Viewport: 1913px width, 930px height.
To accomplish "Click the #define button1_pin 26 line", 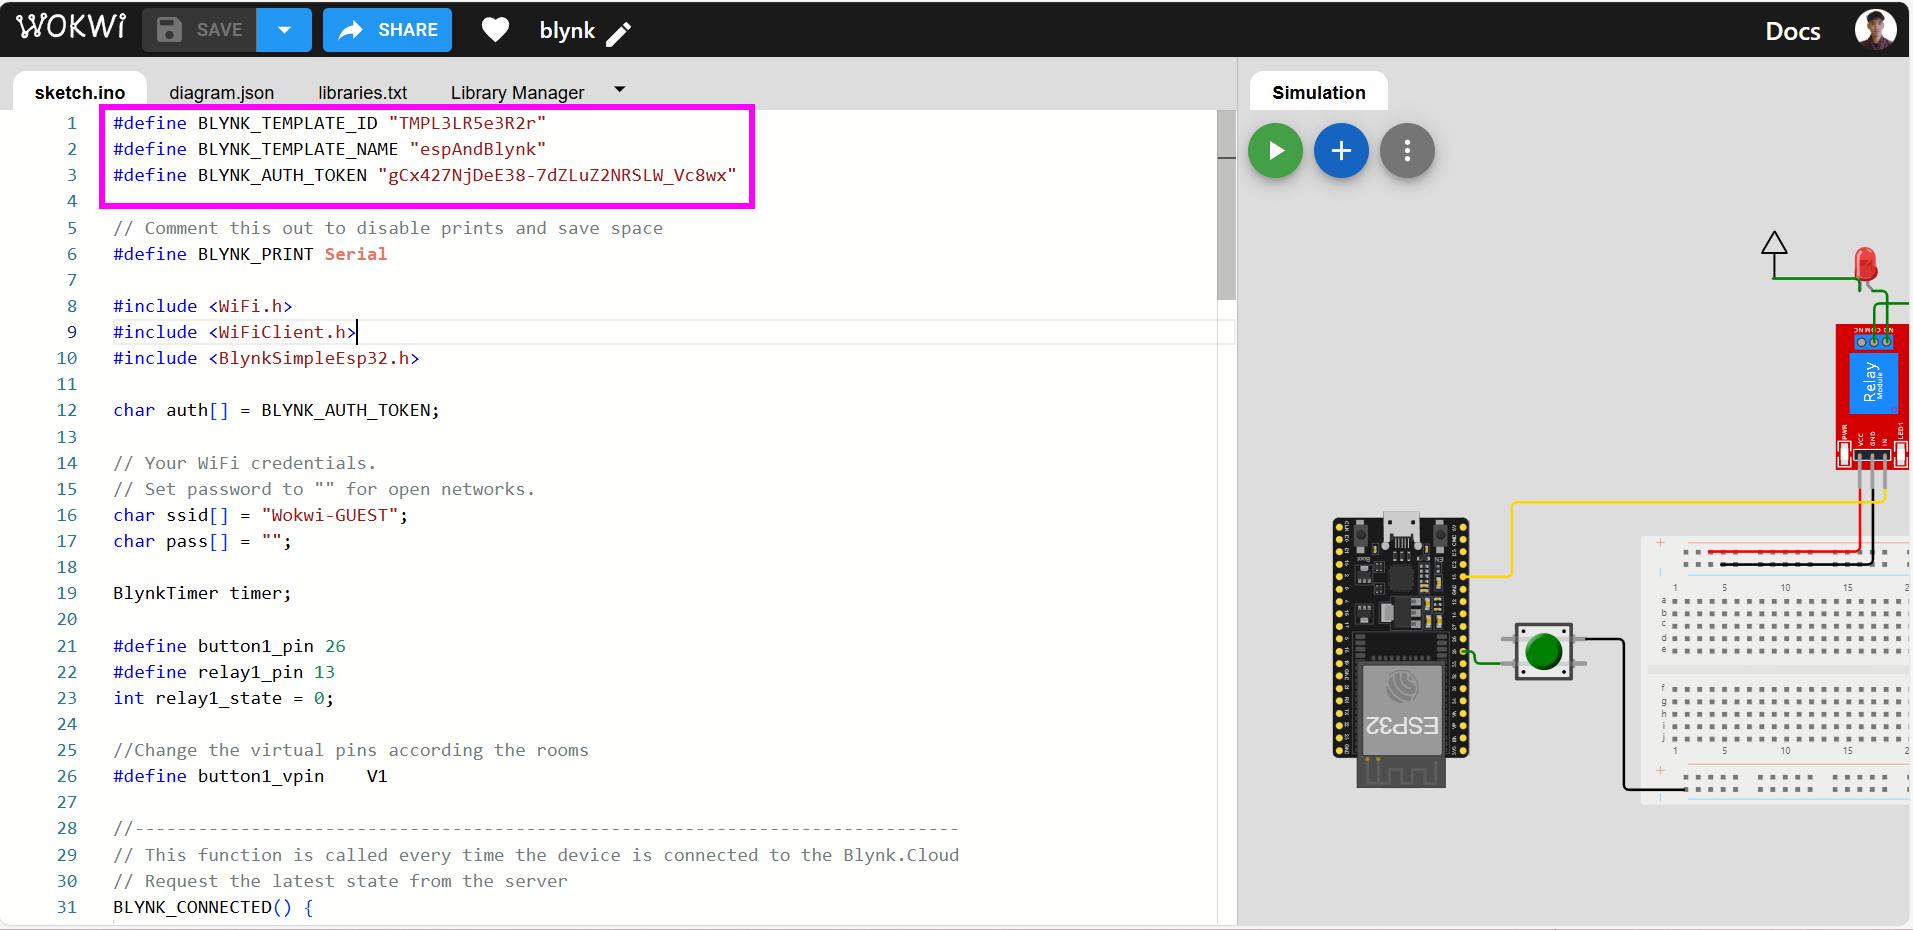I will (229, 646).
